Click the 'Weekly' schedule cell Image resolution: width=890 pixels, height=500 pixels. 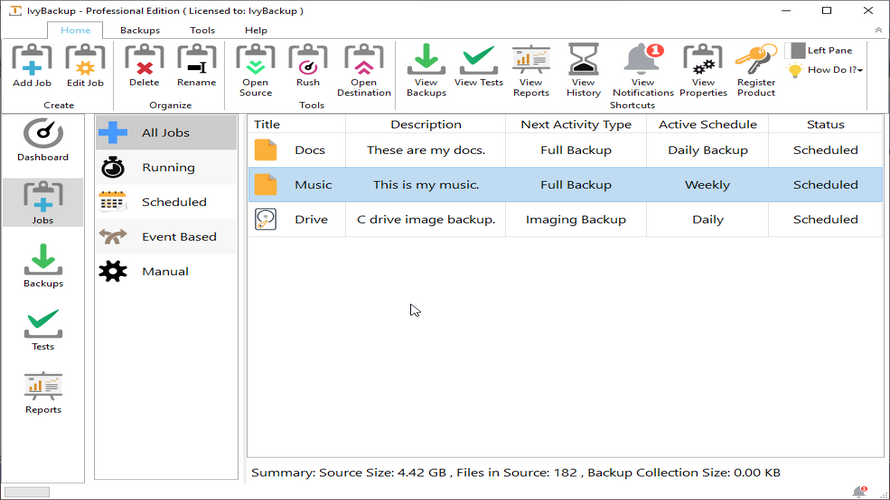[708, 185]
